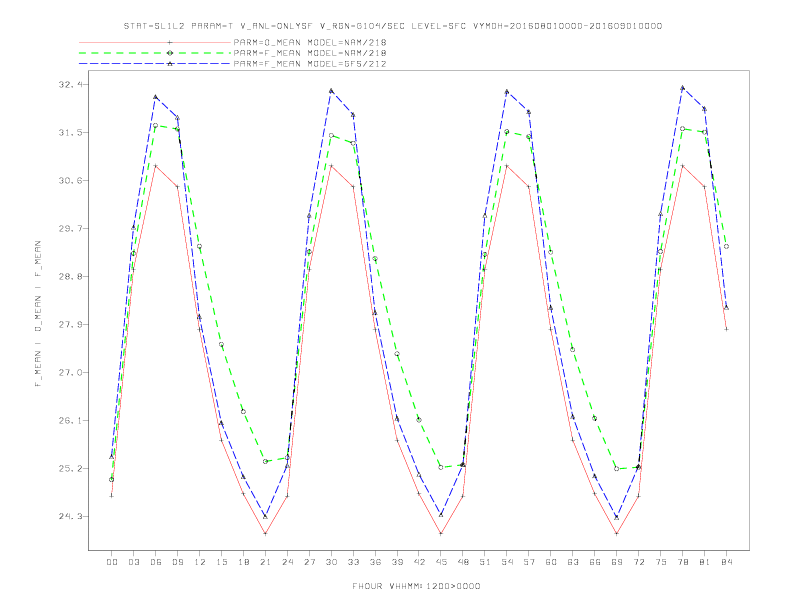Click y-axis tick label 27.0

(70, 372)
